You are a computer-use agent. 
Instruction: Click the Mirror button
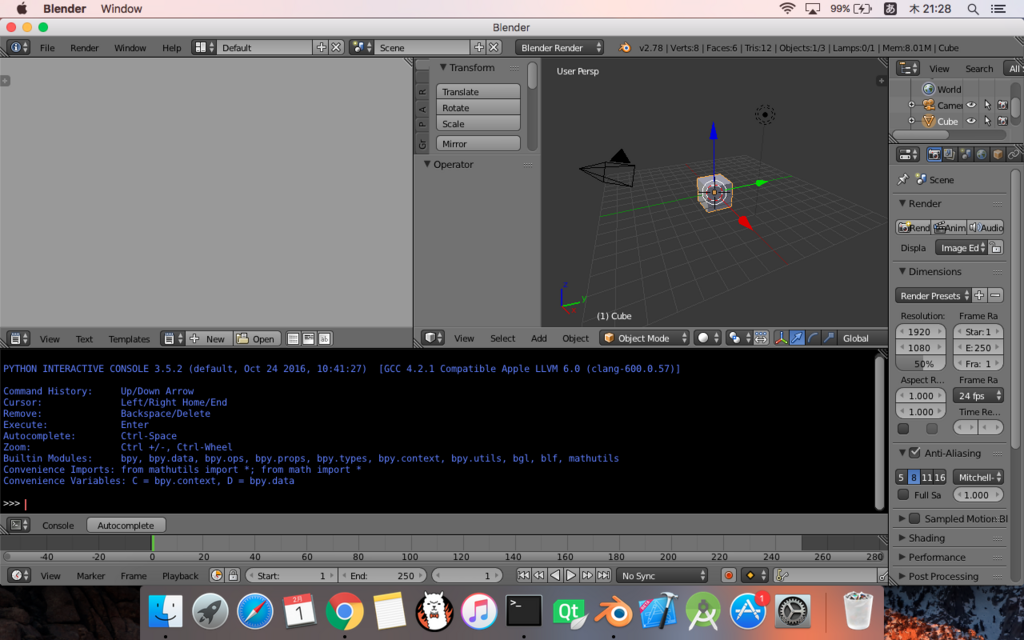(478, 144)
